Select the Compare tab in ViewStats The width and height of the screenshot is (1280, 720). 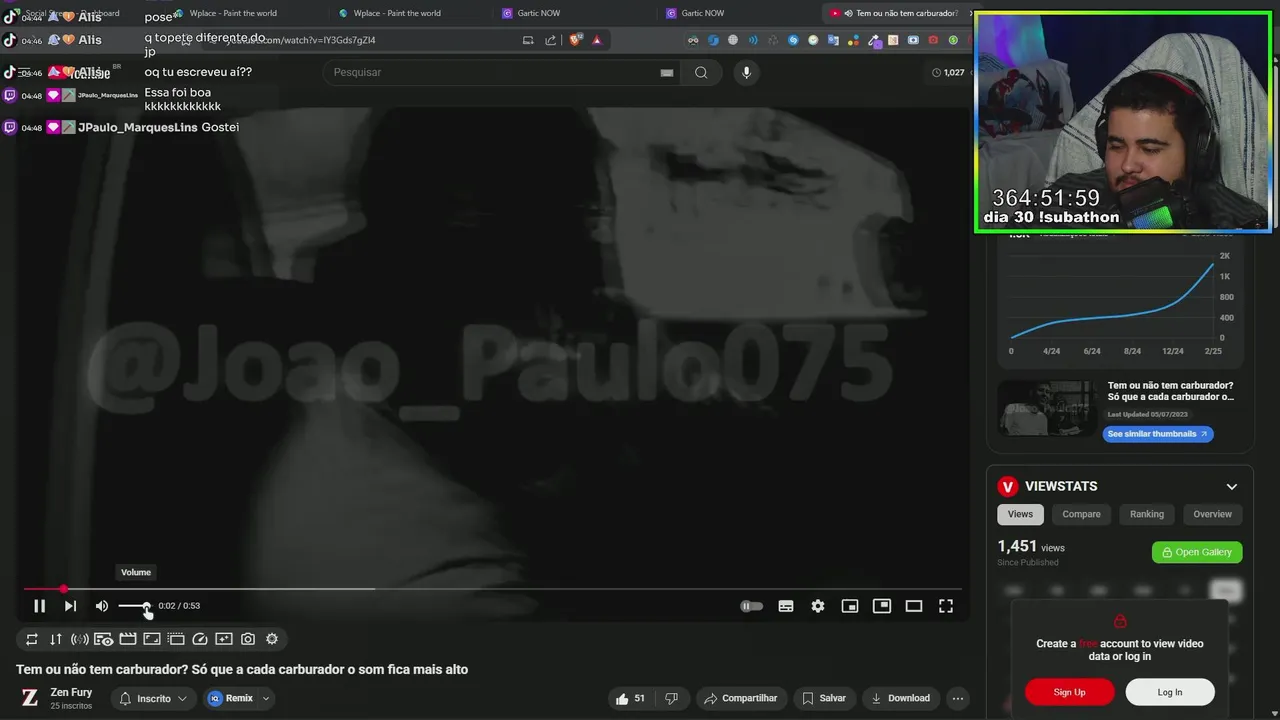[x=1081, y=514]
